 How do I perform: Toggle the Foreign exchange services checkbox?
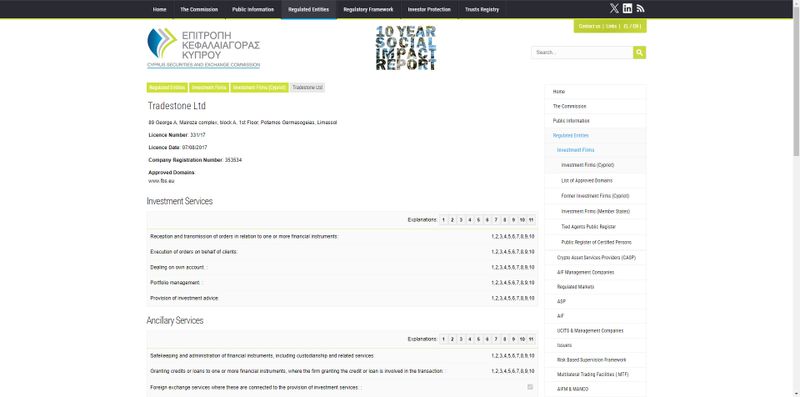(x=530, y=387)
